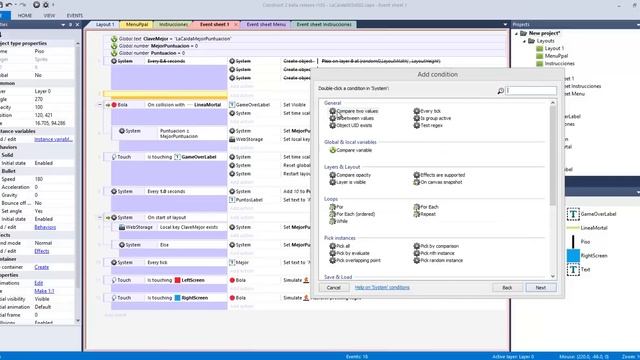640x360 pixels.
Task: Collapse the Bola On collision event
Action: 100,105
